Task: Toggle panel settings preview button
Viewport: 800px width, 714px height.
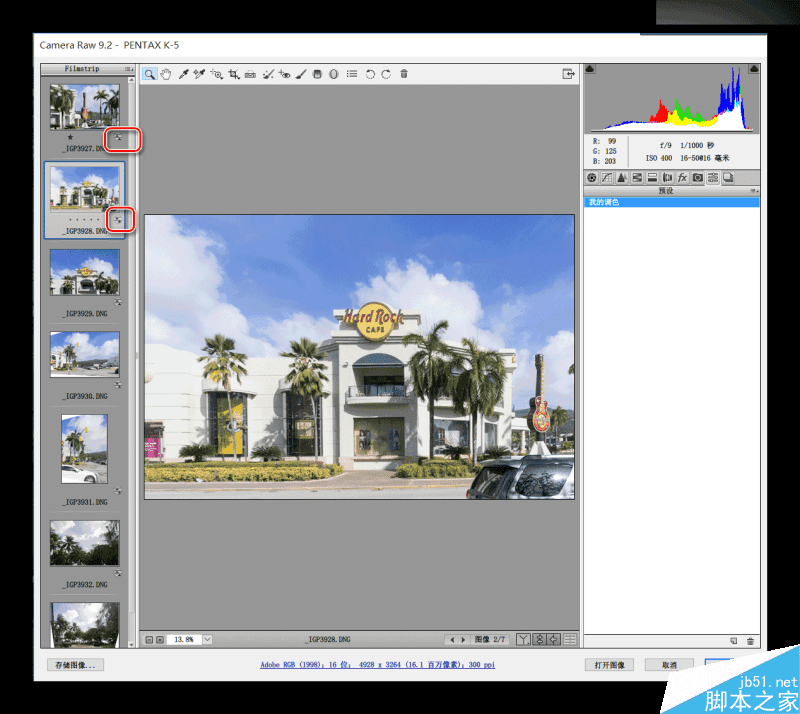Action: tap(570, 639)
